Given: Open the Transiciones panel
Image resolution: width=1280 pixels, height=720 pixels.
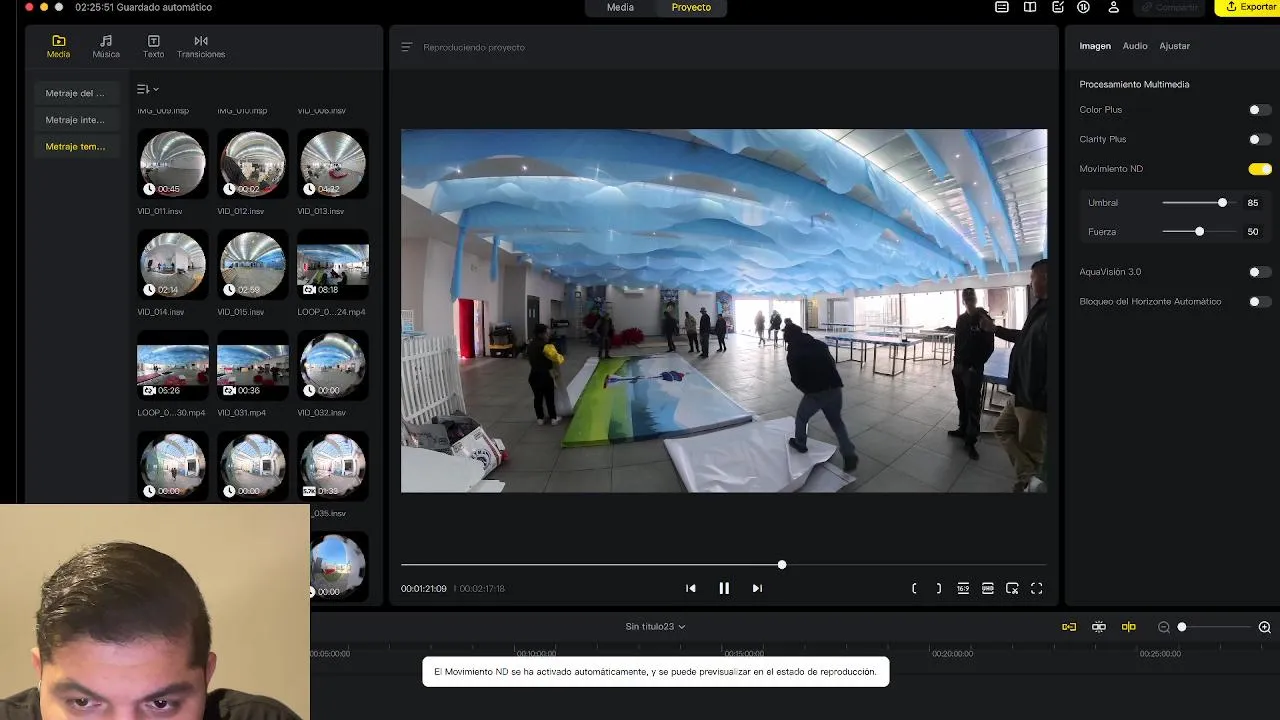Looking at the screenshot, I should click(201, 46).
